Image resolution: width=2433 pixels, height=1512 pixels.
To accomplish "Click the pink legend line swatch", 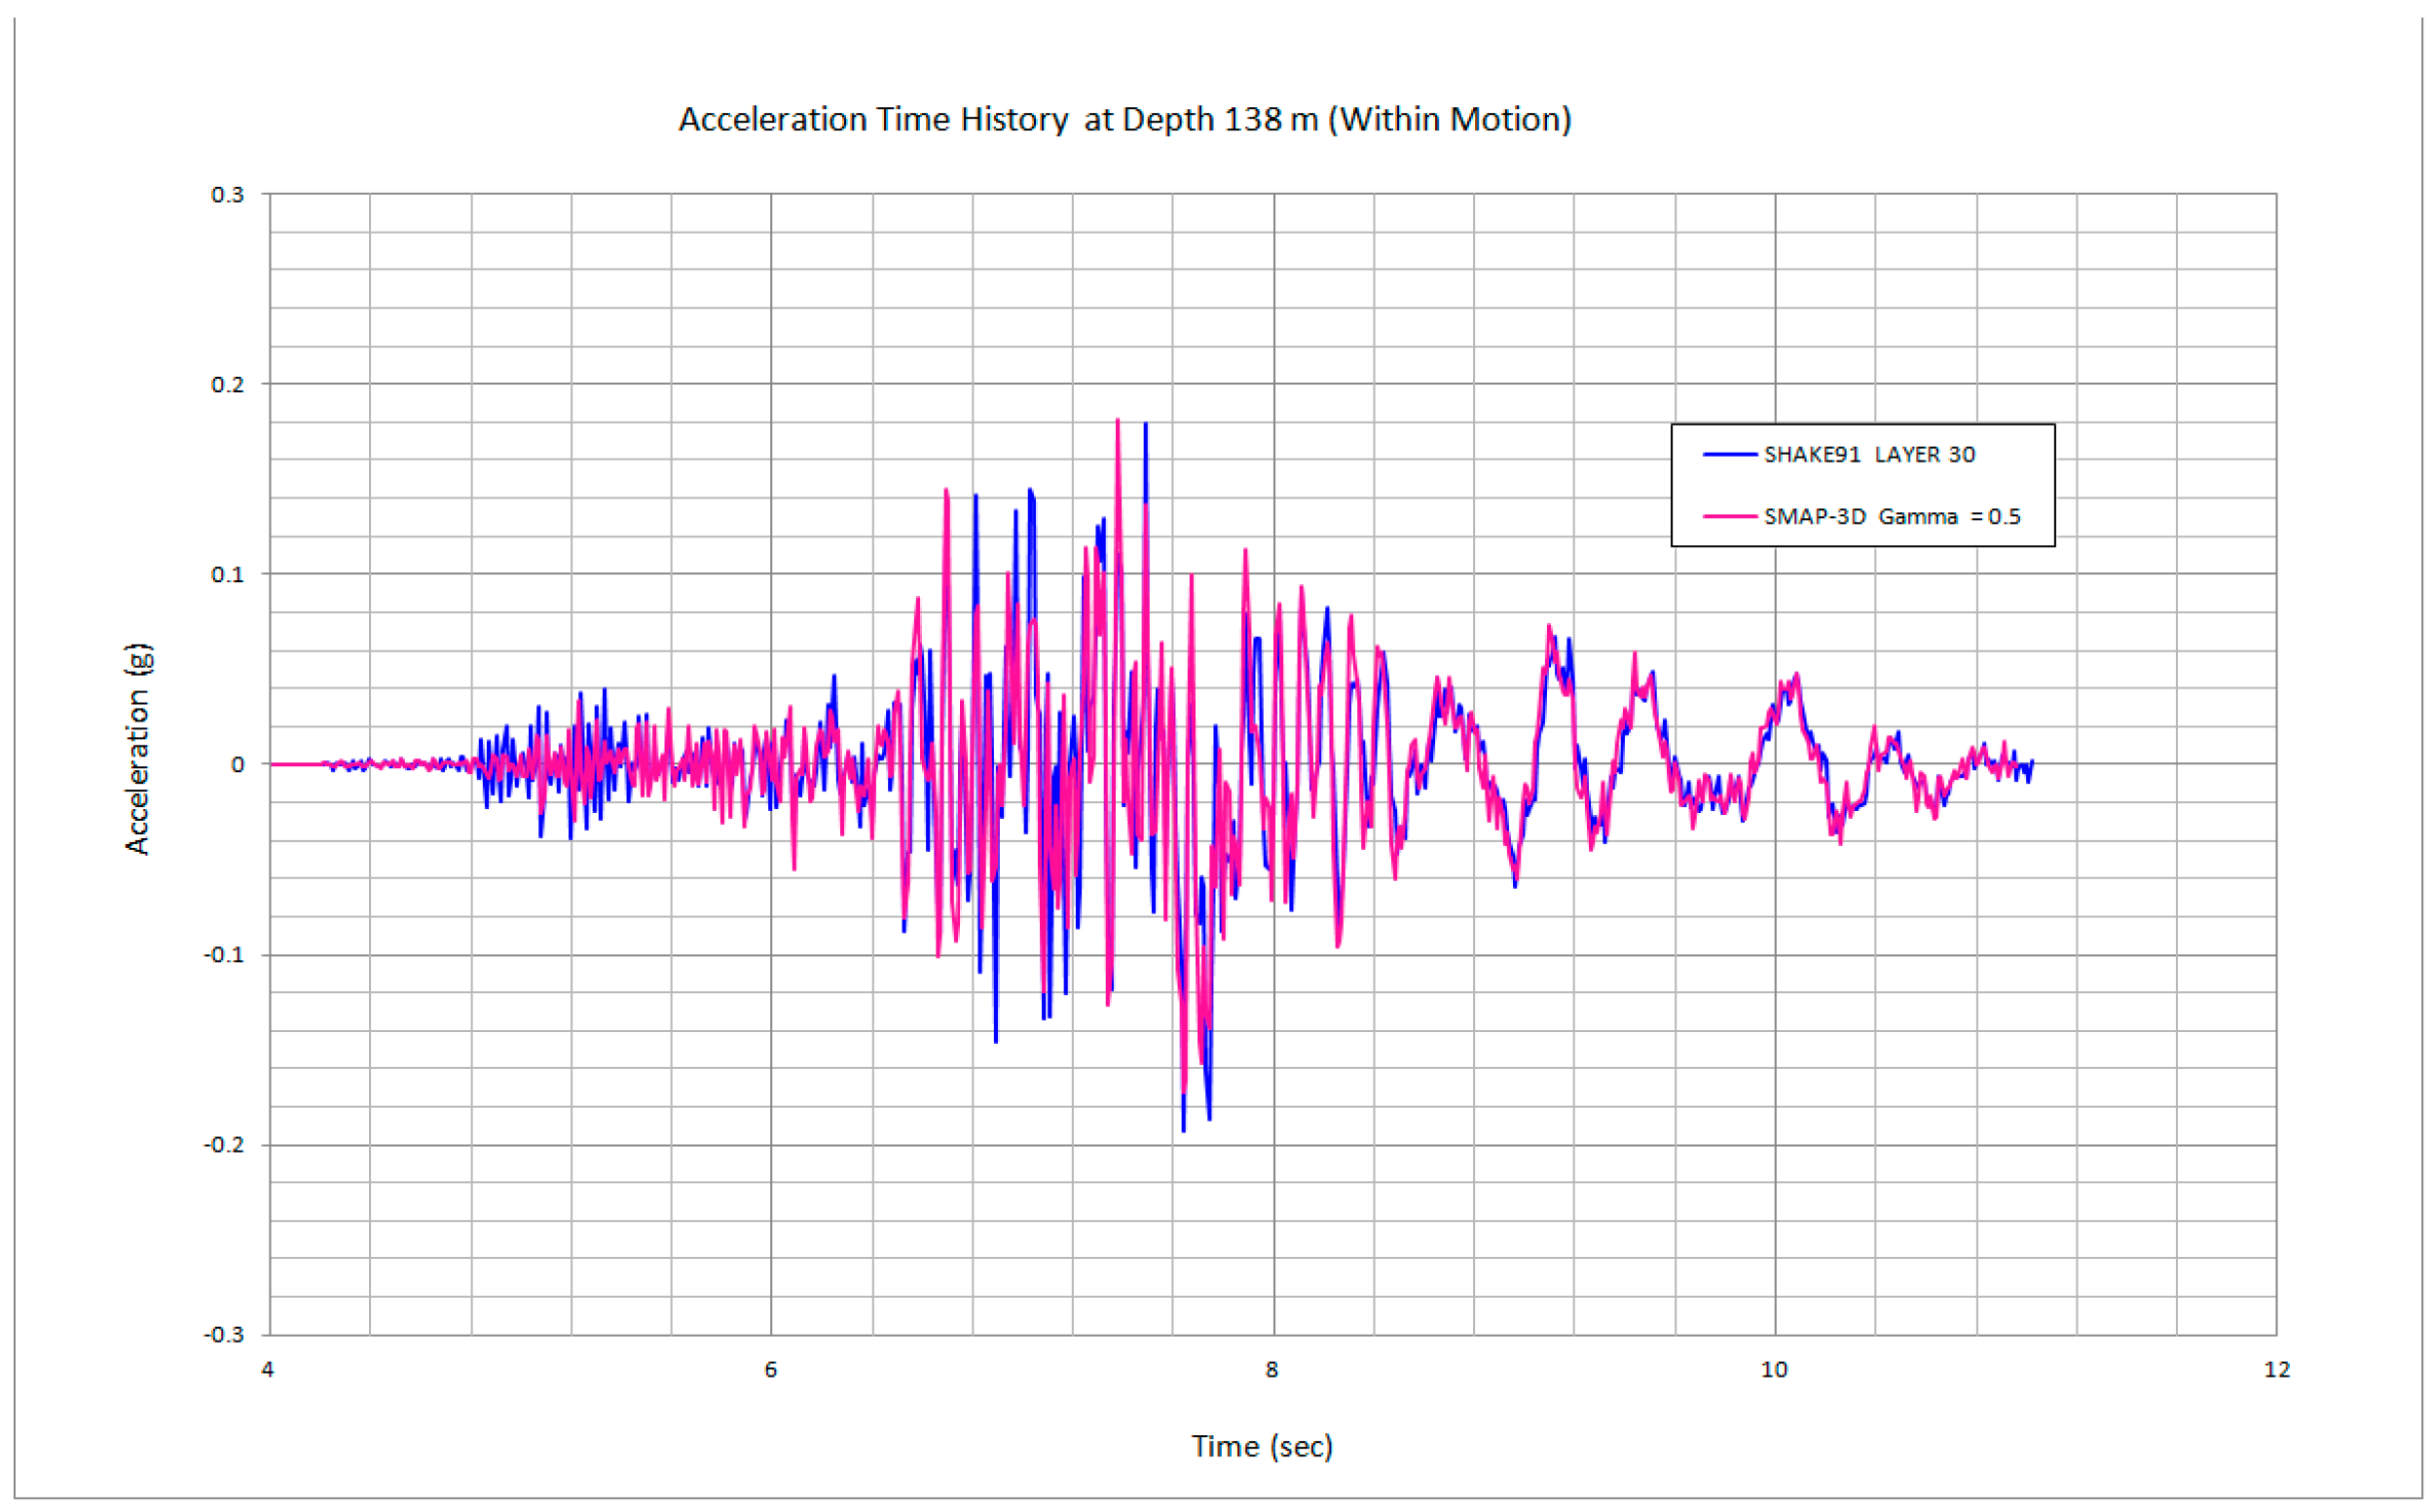I will point(1729,517).
